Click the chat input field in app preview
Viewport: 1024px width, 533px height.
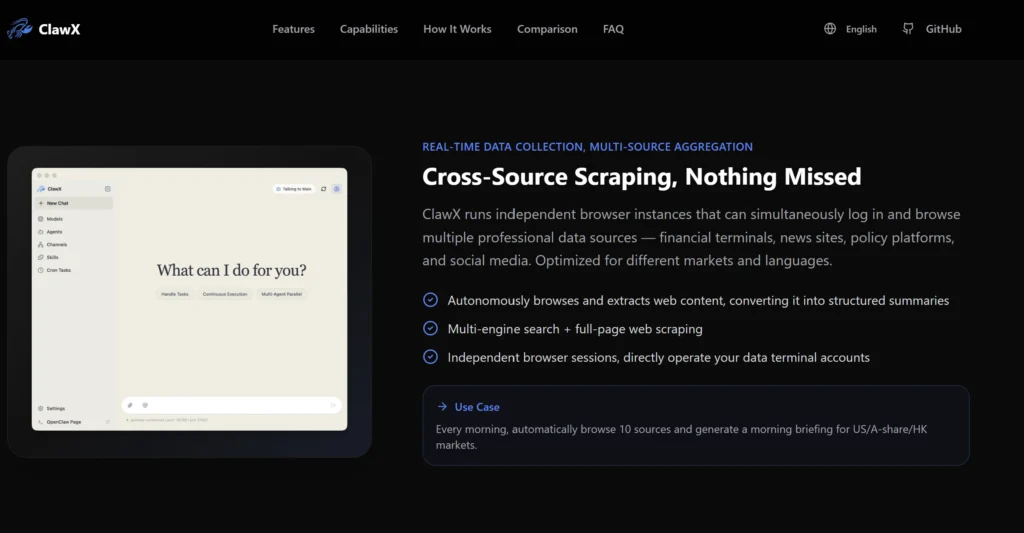pyautogui.click(x=231, y=405)
